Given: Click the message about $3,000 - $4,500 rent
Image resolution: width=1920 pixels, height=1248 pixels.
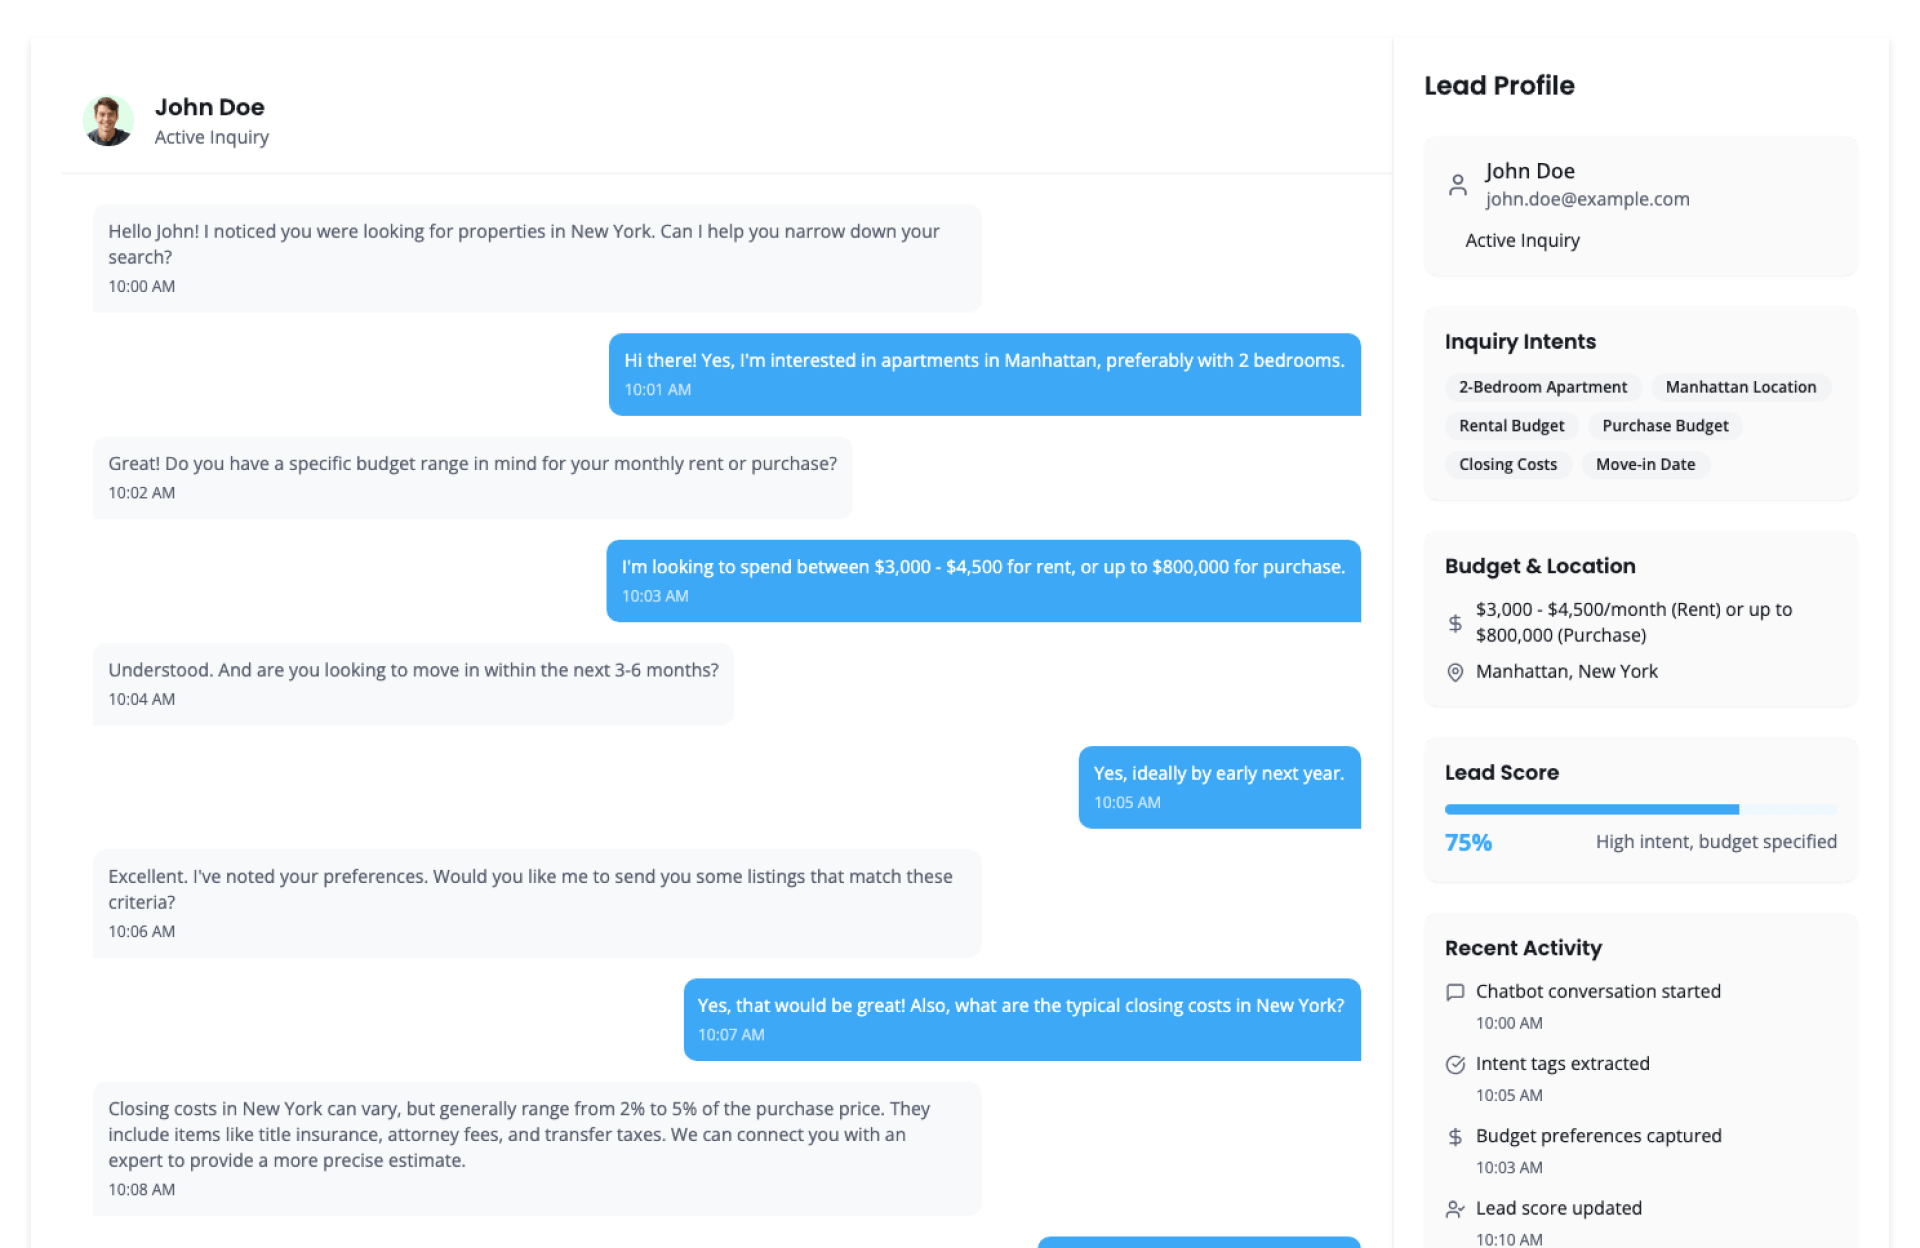Looking at the screenshot, I should coord(983,580).
